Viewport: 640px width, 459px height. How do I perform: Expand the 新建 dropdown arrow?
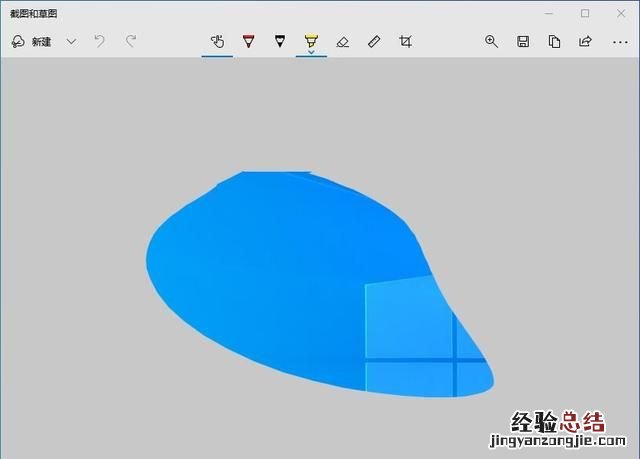pyautogui.click(x=71, y=42)
